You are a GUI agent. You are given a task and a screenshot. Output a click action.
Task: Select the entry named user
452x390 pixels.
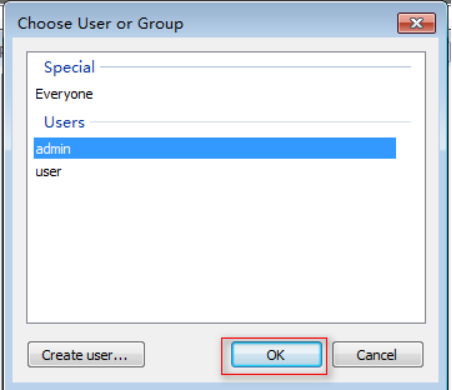pyautogui.click(x=49, y=172)
